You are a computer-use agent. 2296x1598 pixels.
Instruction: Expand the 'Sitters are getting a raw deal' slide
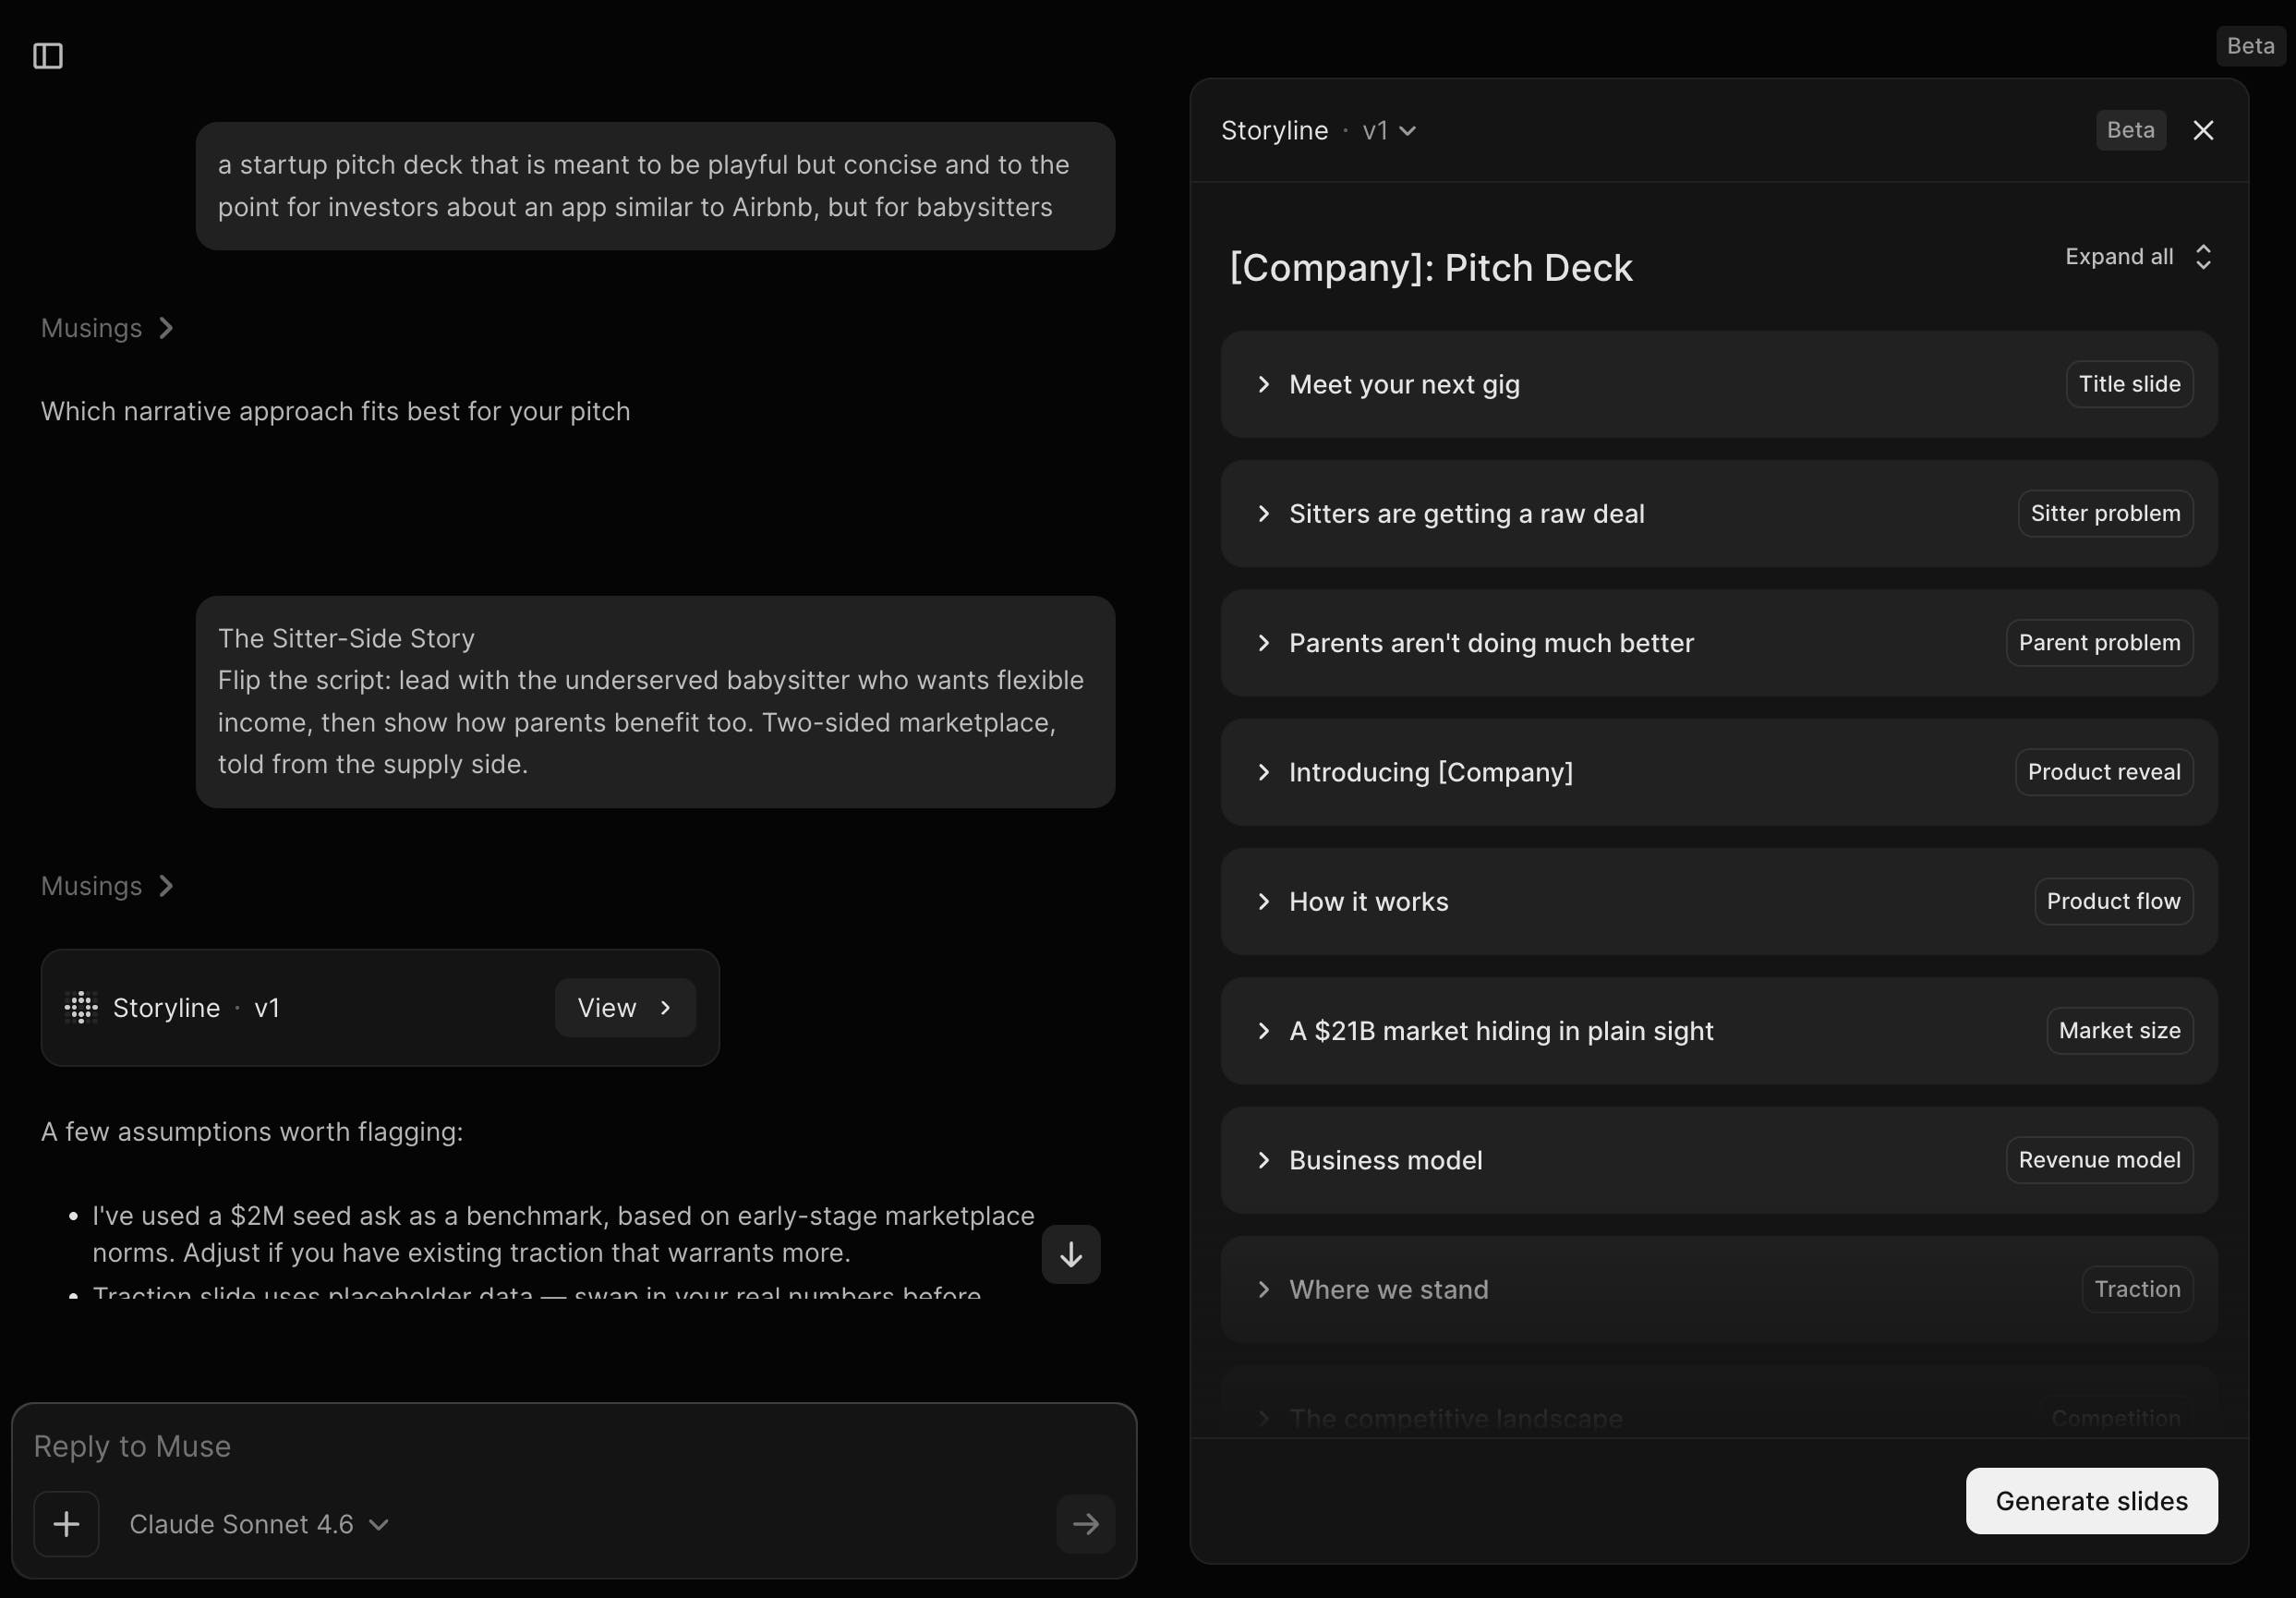(1264, 514)
